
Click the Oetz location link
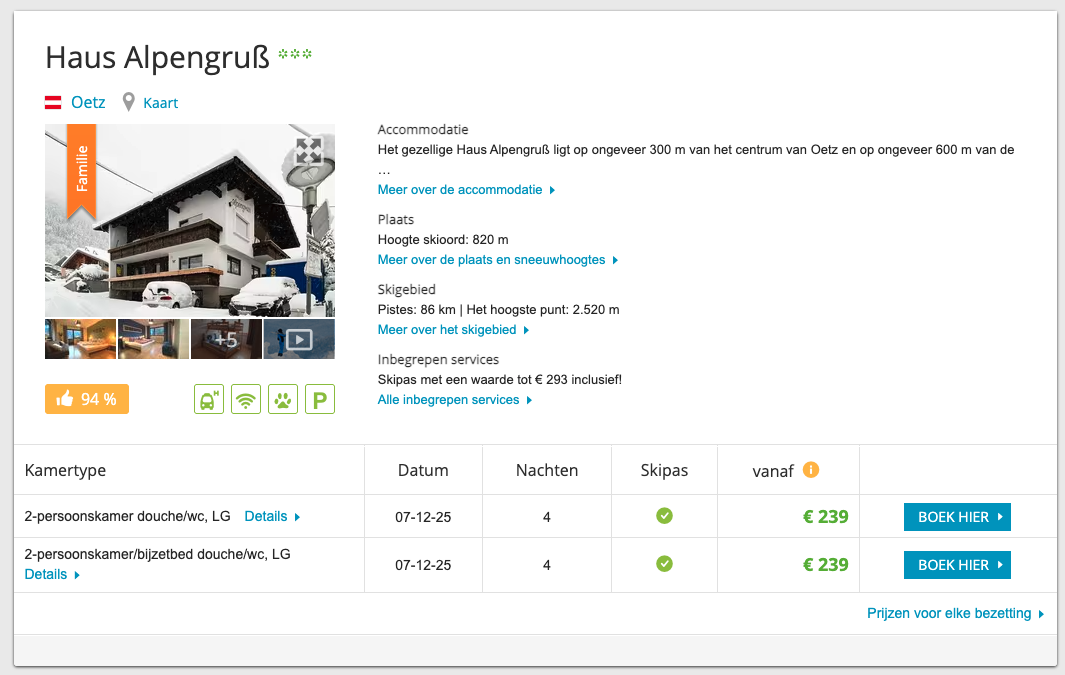(x=88, y=102)
